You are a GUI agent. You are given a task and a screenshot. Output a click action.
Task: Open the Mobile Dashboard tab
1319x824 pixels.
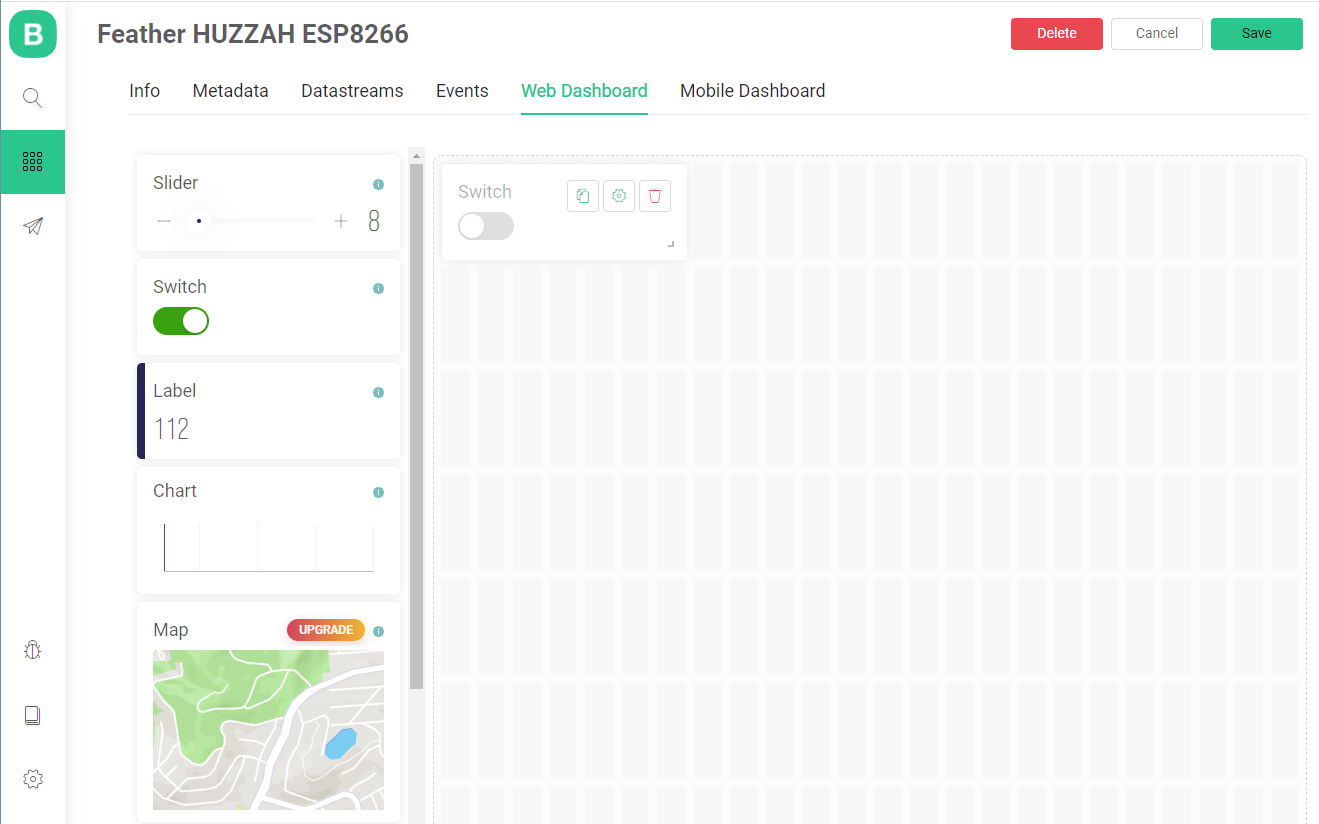click(753, 91)
